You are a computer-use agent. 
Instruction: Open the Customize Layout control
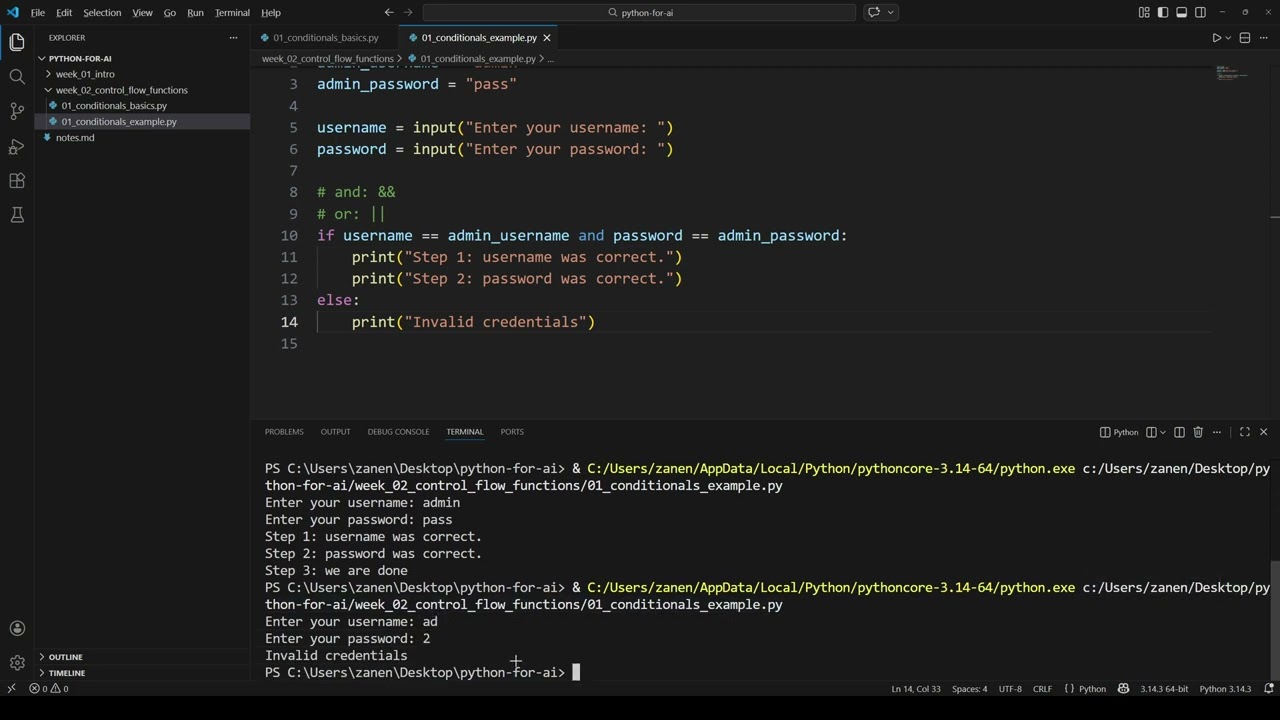(1144, 12)
